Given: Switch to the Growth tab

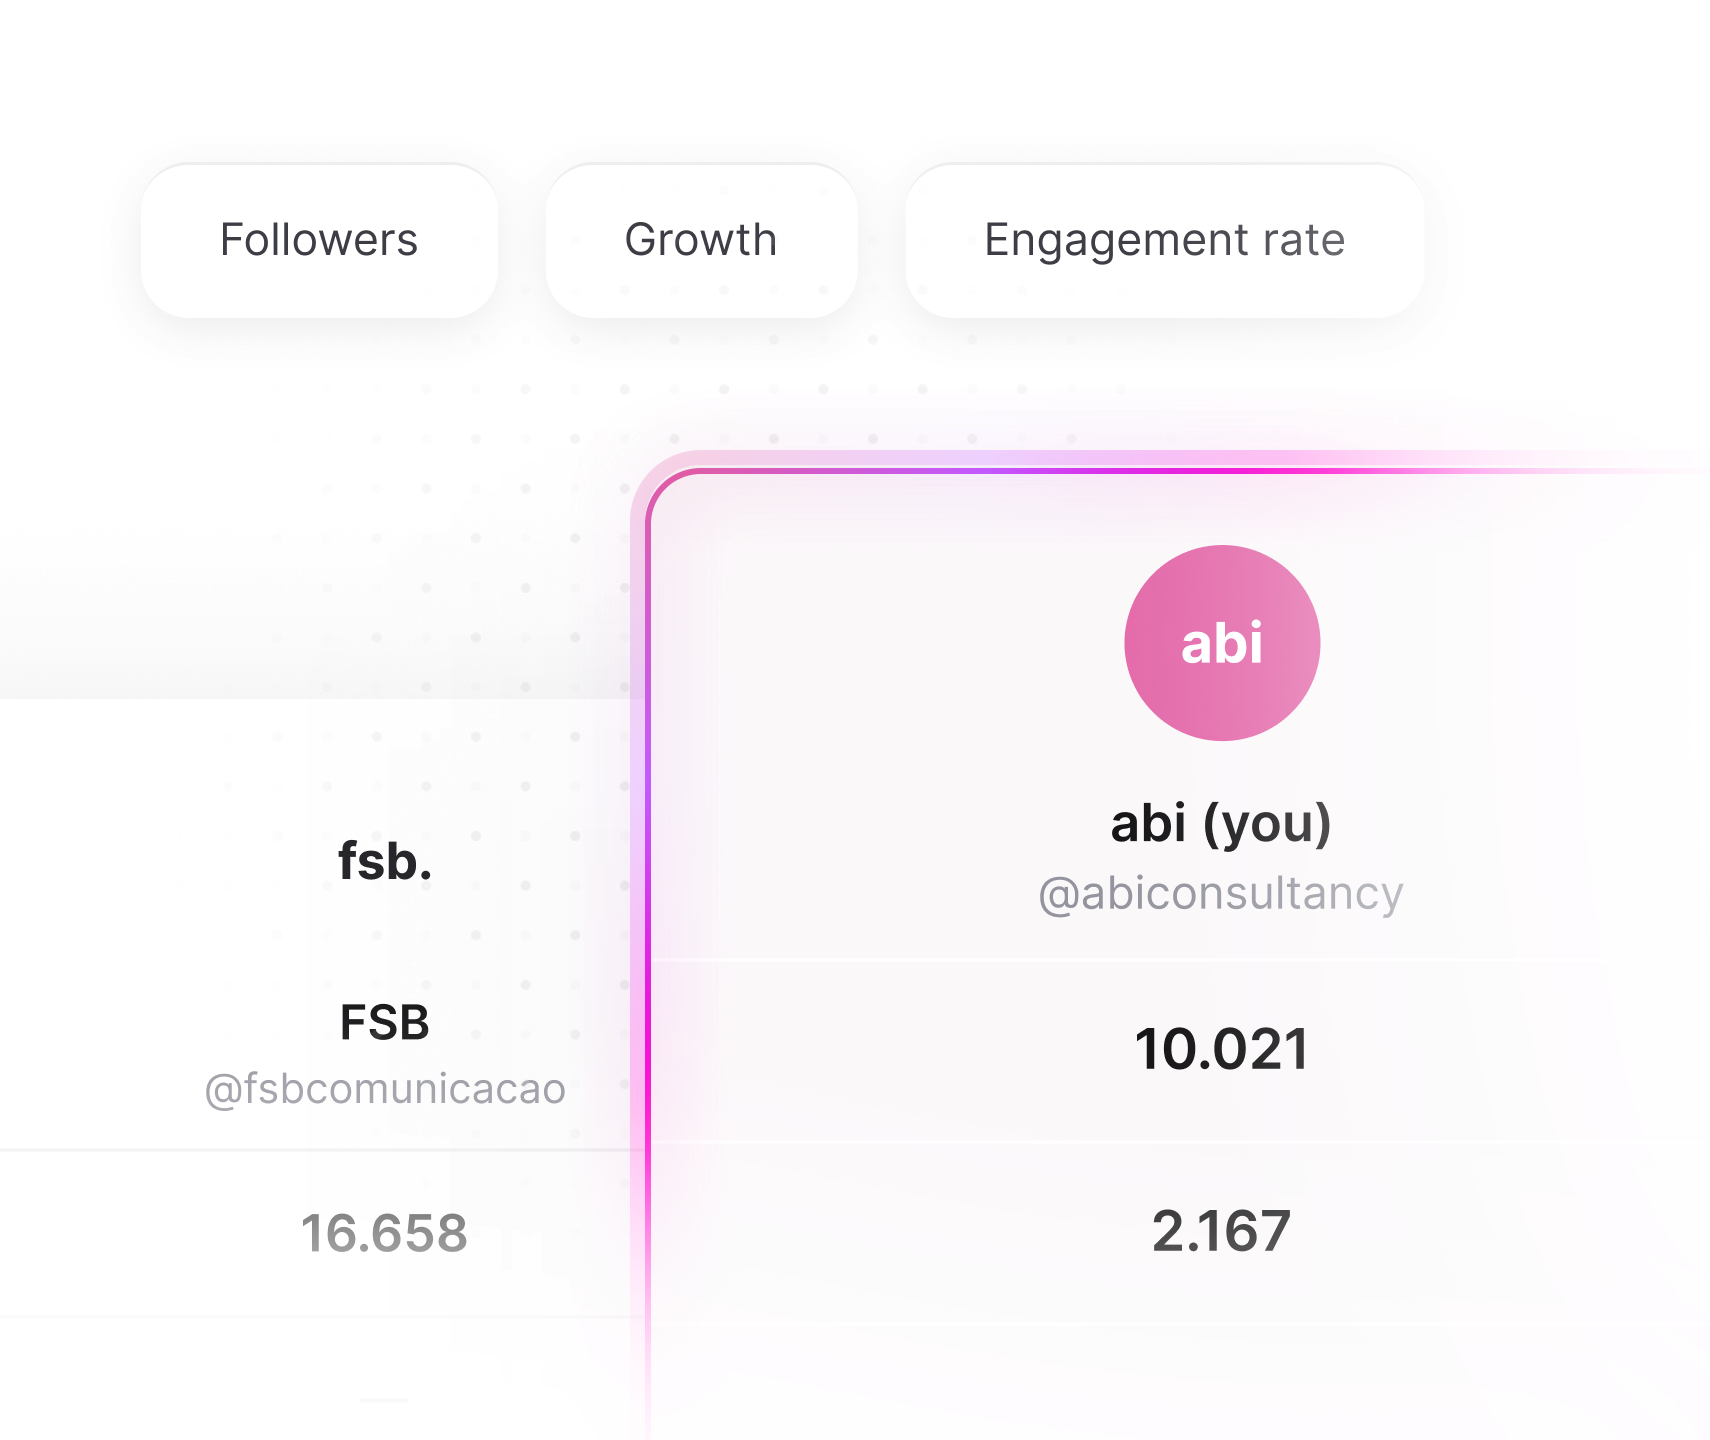Looking at the screenshot, I should pos(701,241).
